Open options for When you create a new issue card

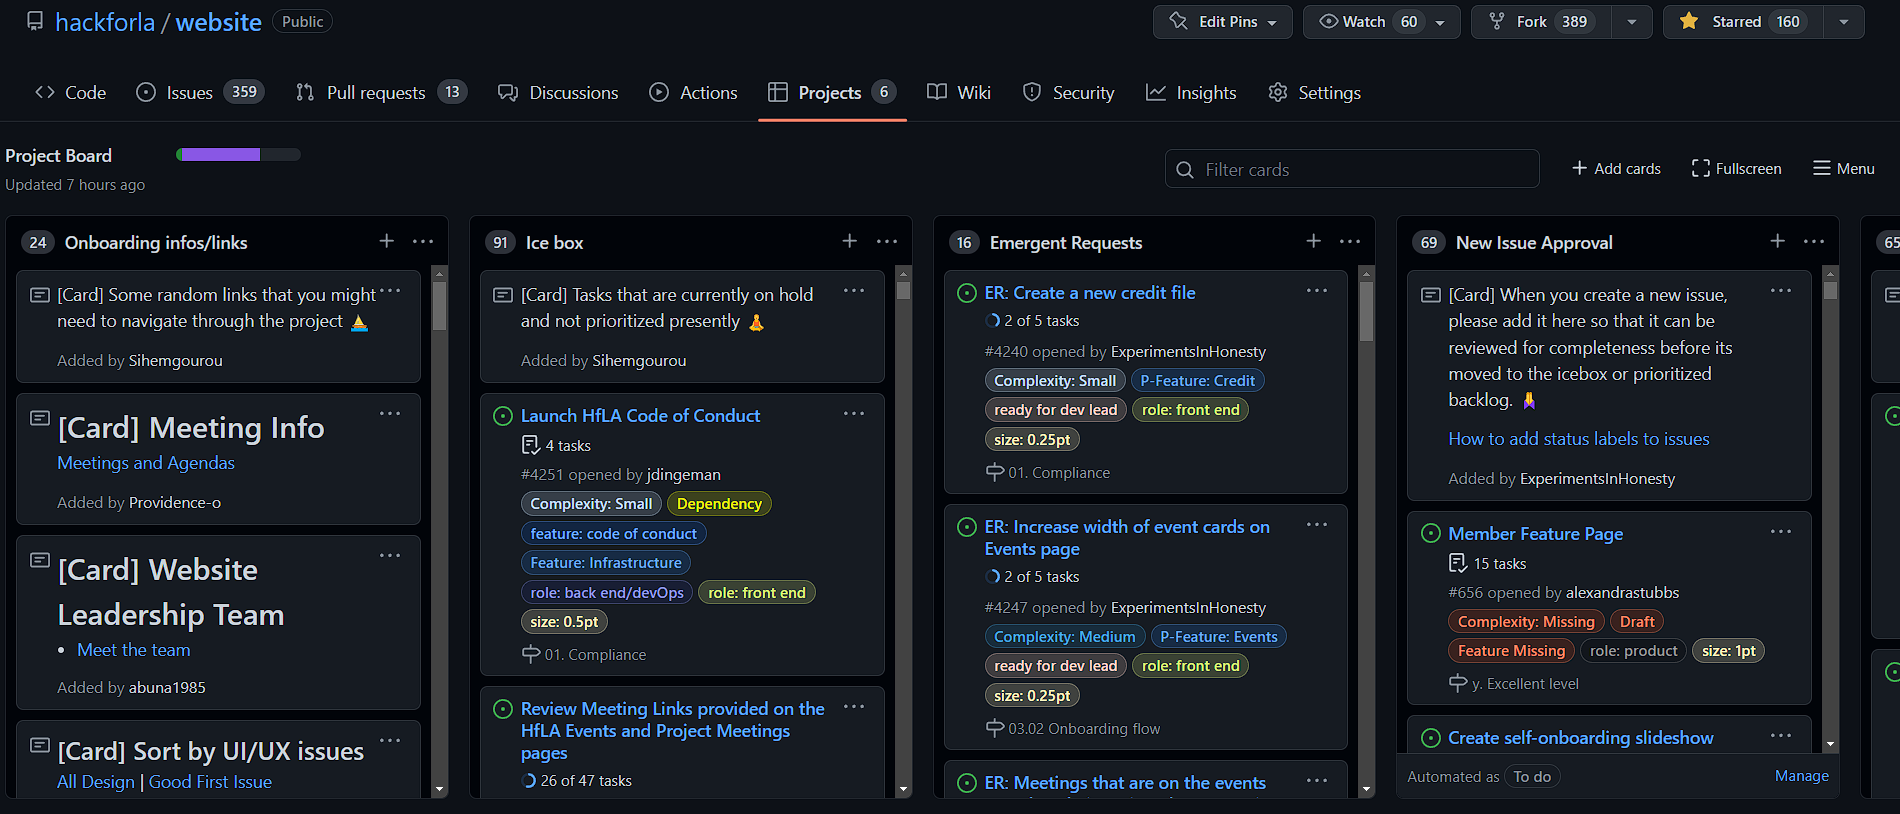click(1781, 290)
